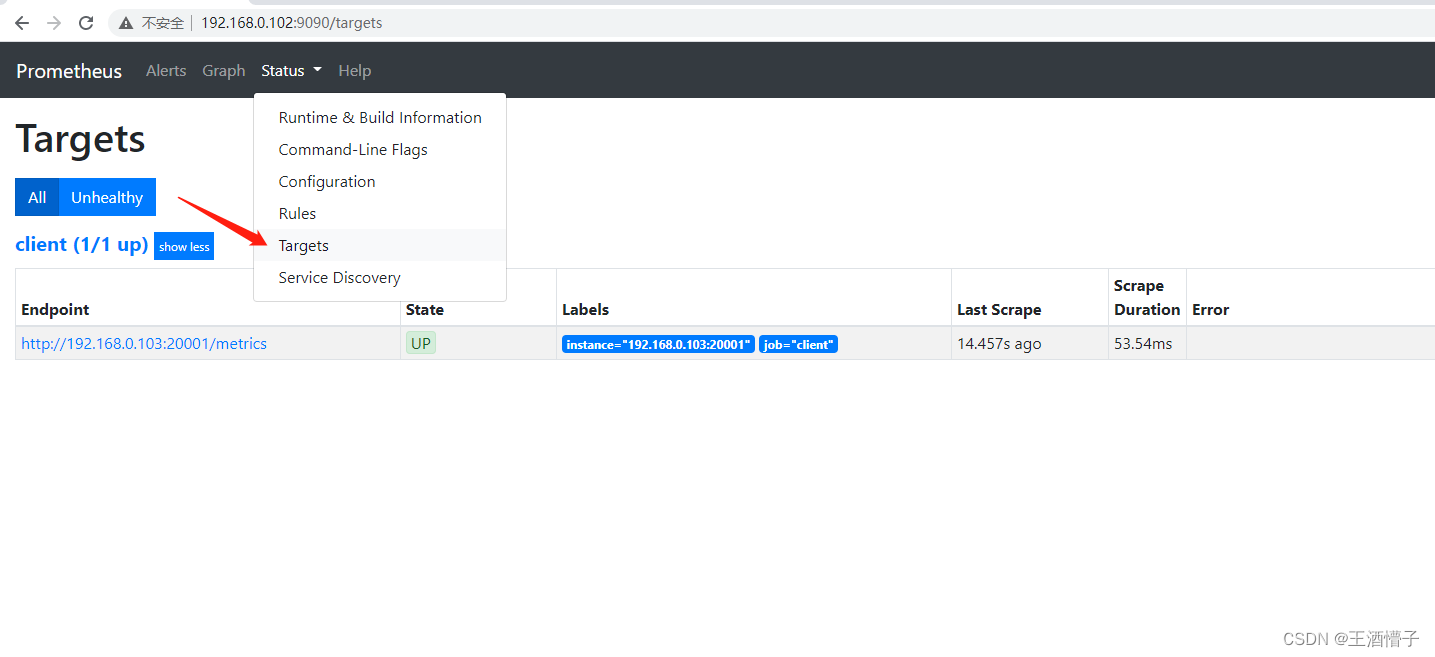Open the Graph page

223,71
